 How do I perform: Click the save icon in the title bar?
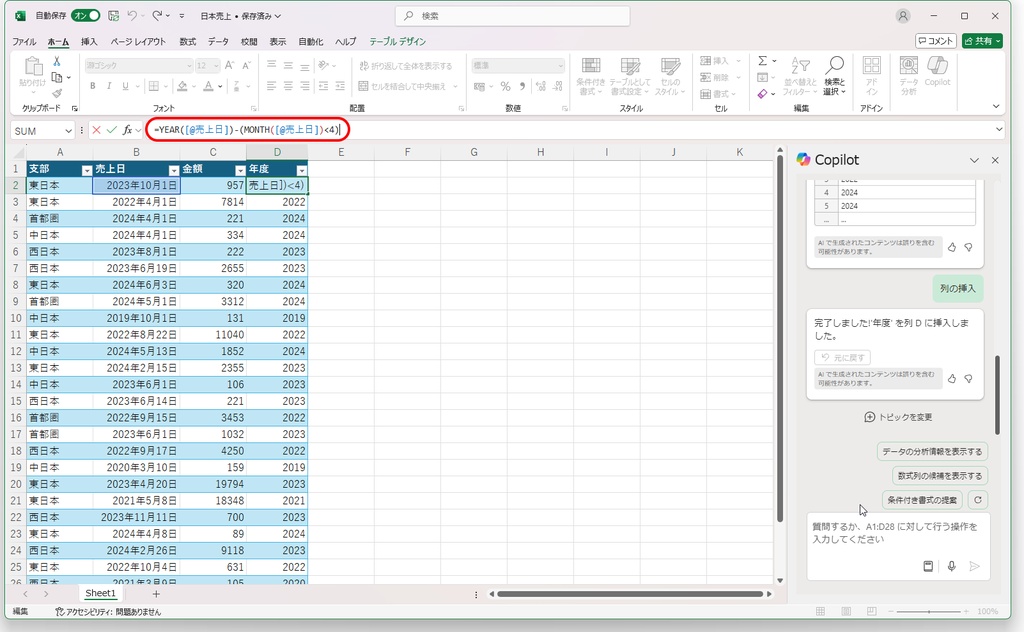tap(114, 16)
